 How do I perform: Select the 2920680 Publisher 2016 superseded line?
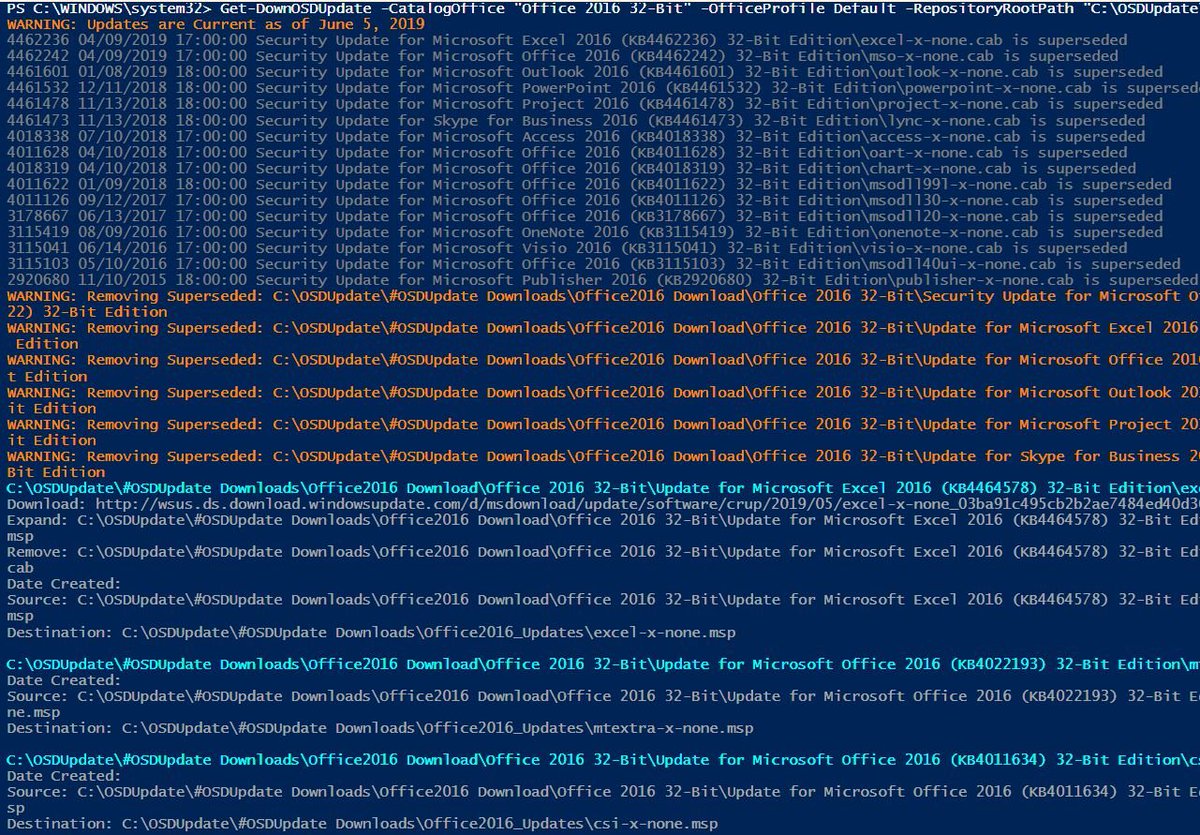(x=602, y=280)
